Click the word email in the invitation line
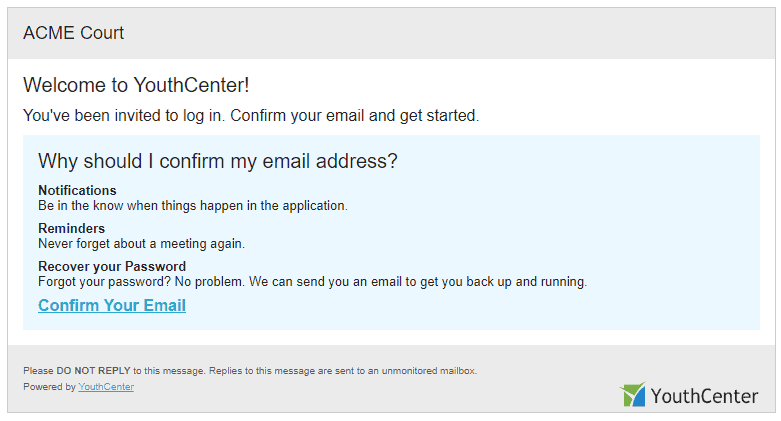This screenshot has height=421, width=781. [x=345, y=116]
